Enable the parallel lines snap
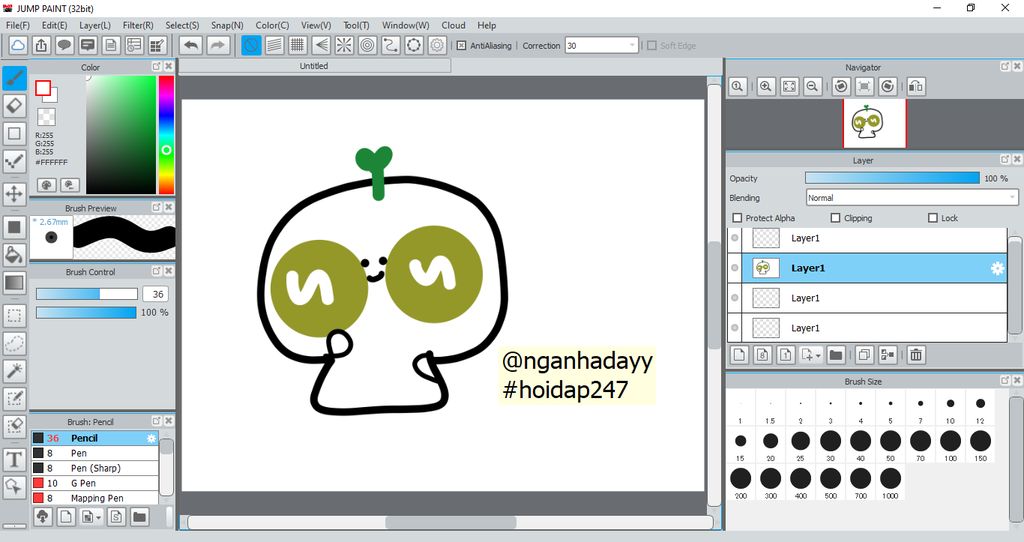Screen dimensions: 1024x542 [275, 46]
